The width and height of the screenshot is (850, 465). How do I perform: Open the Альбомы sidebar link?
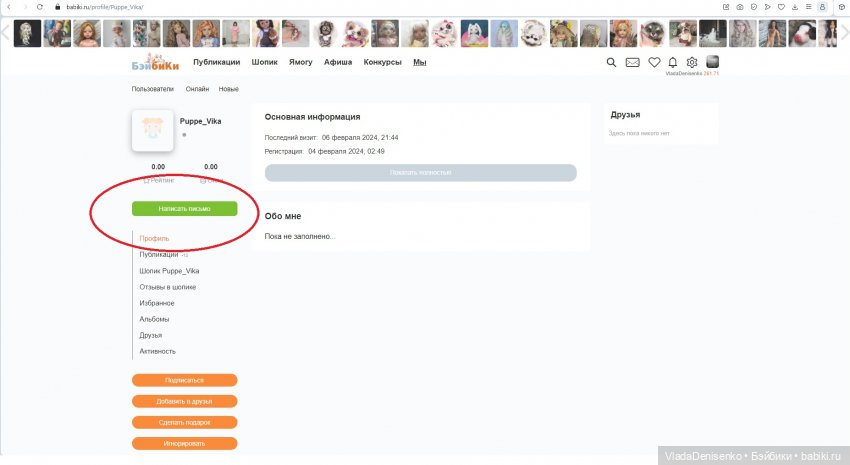coord(154,319)
